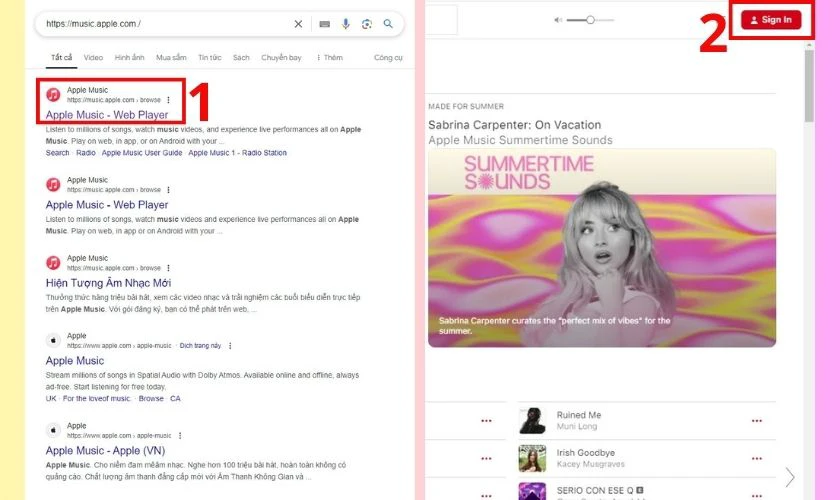The width and height of the screenshot is (840, 500).
Task: Open the Apple Music result from apple.com
Action: pos(74,361)
